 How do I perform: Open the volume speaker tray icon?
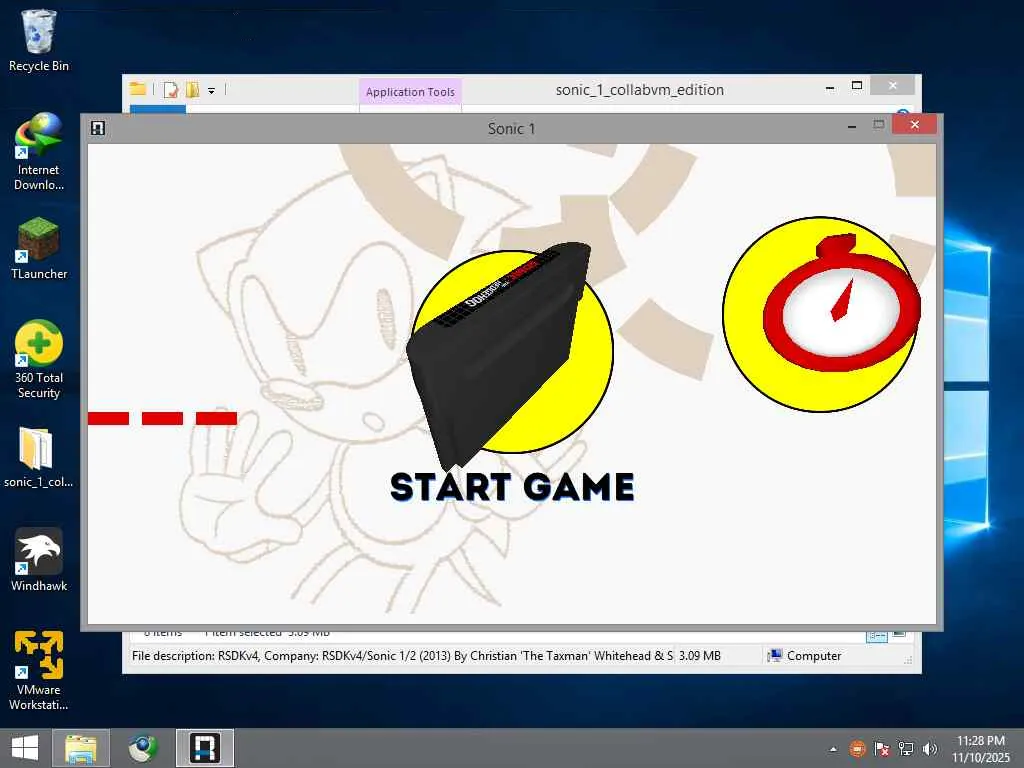pos(930,749)
